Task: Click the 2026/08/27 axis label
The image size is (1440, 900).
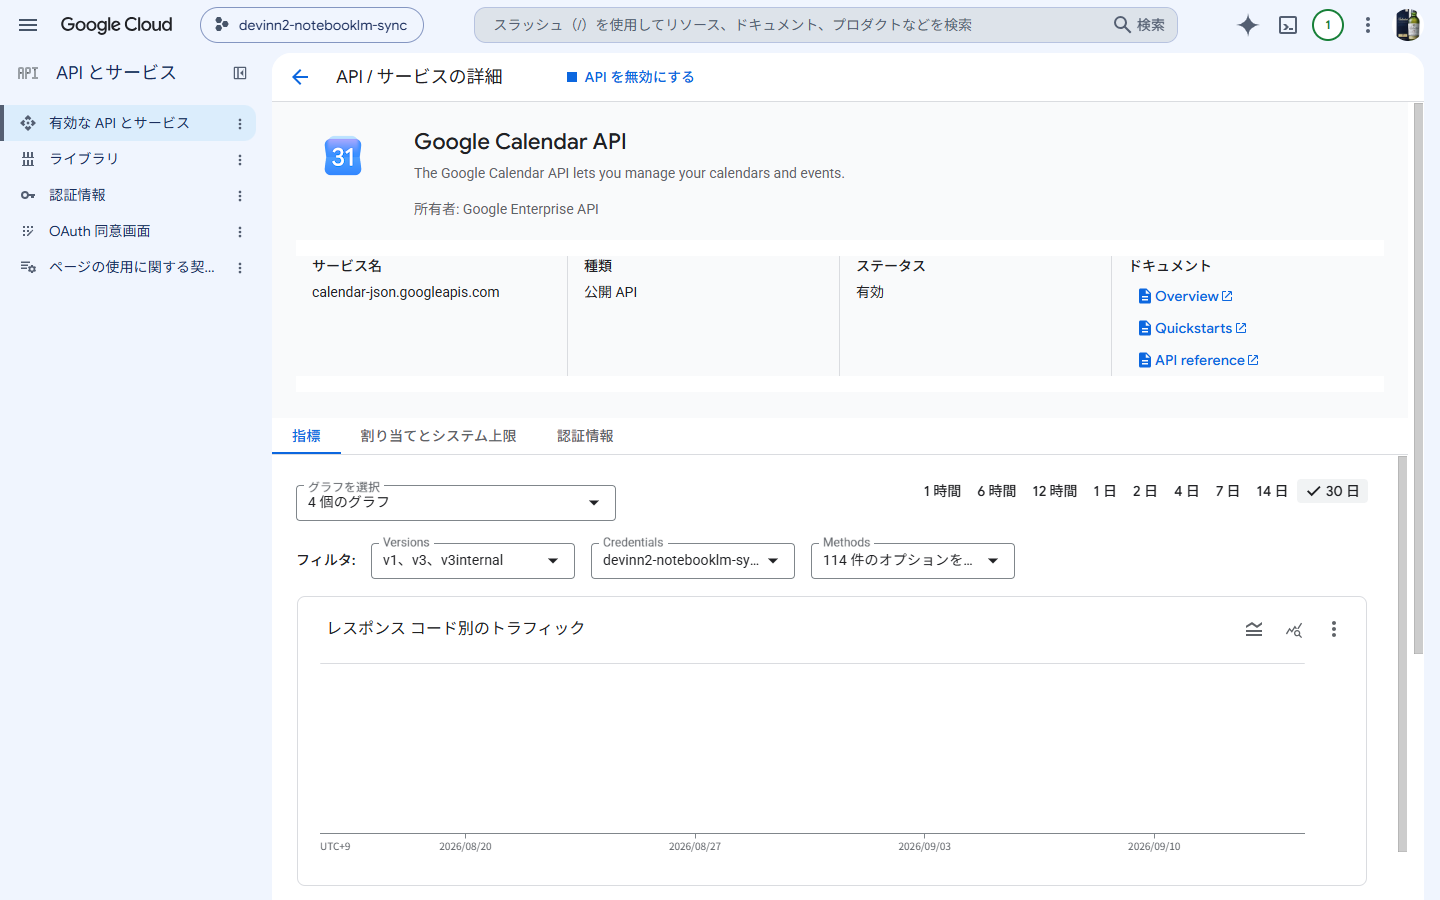Action: pyautogui.click(x=695, y=846)
